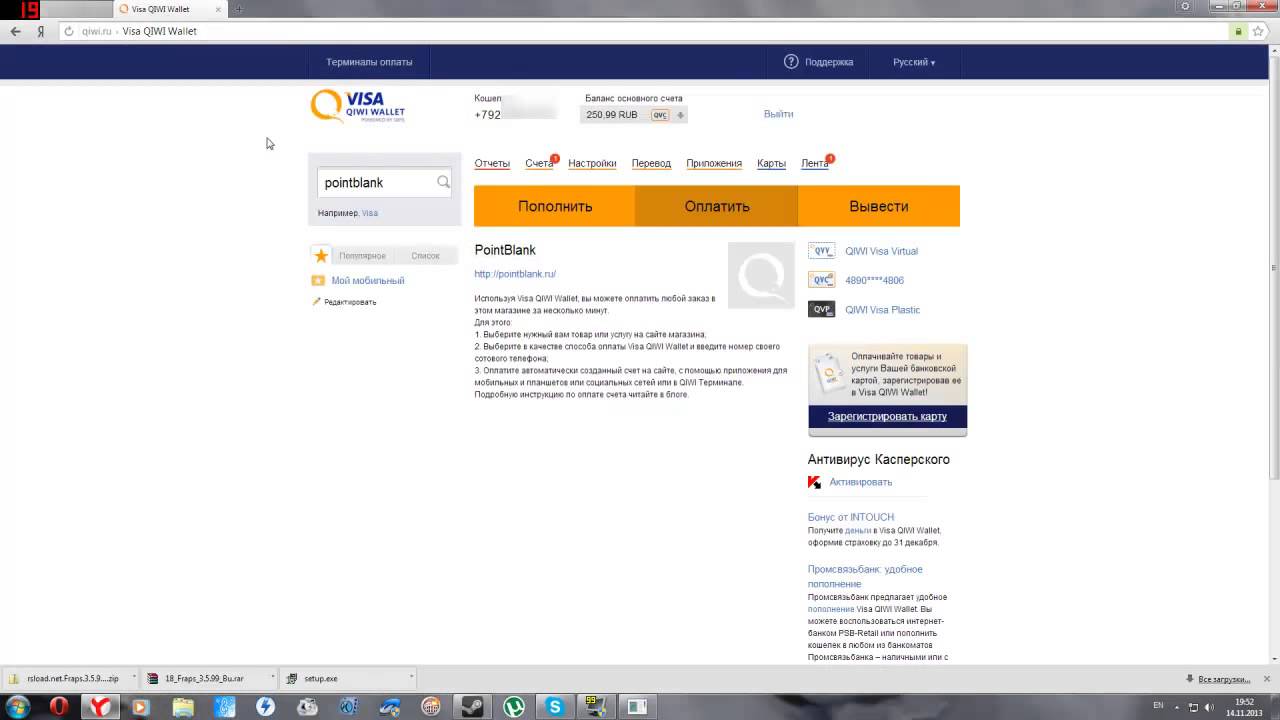Click the browser address bar
Screen dimensions: 1280x720
[x=650, y=31]
